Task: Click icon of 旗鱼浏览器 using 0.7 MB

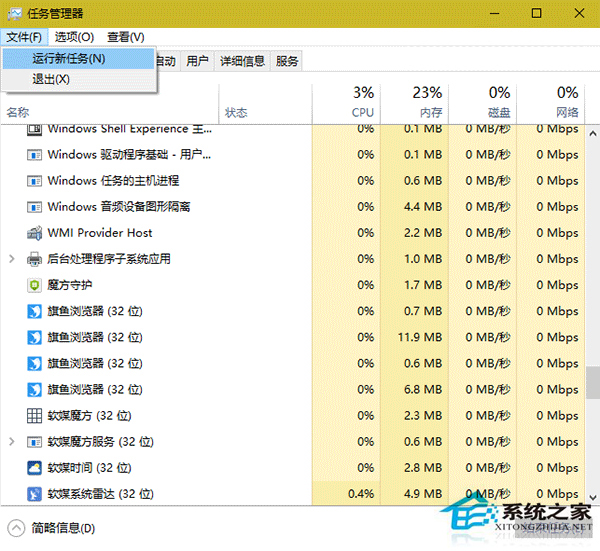Action: point(34,311)
